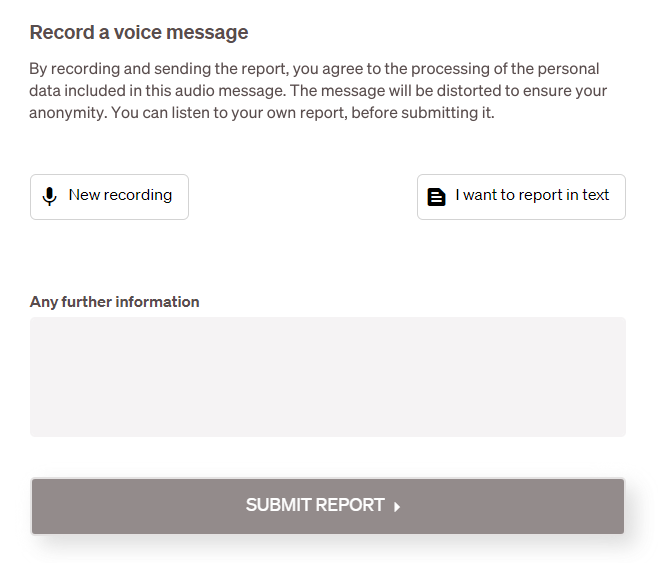Tap the page symbol inside report in text
This screenshot has width=658, height=564.
click(436, 197)
